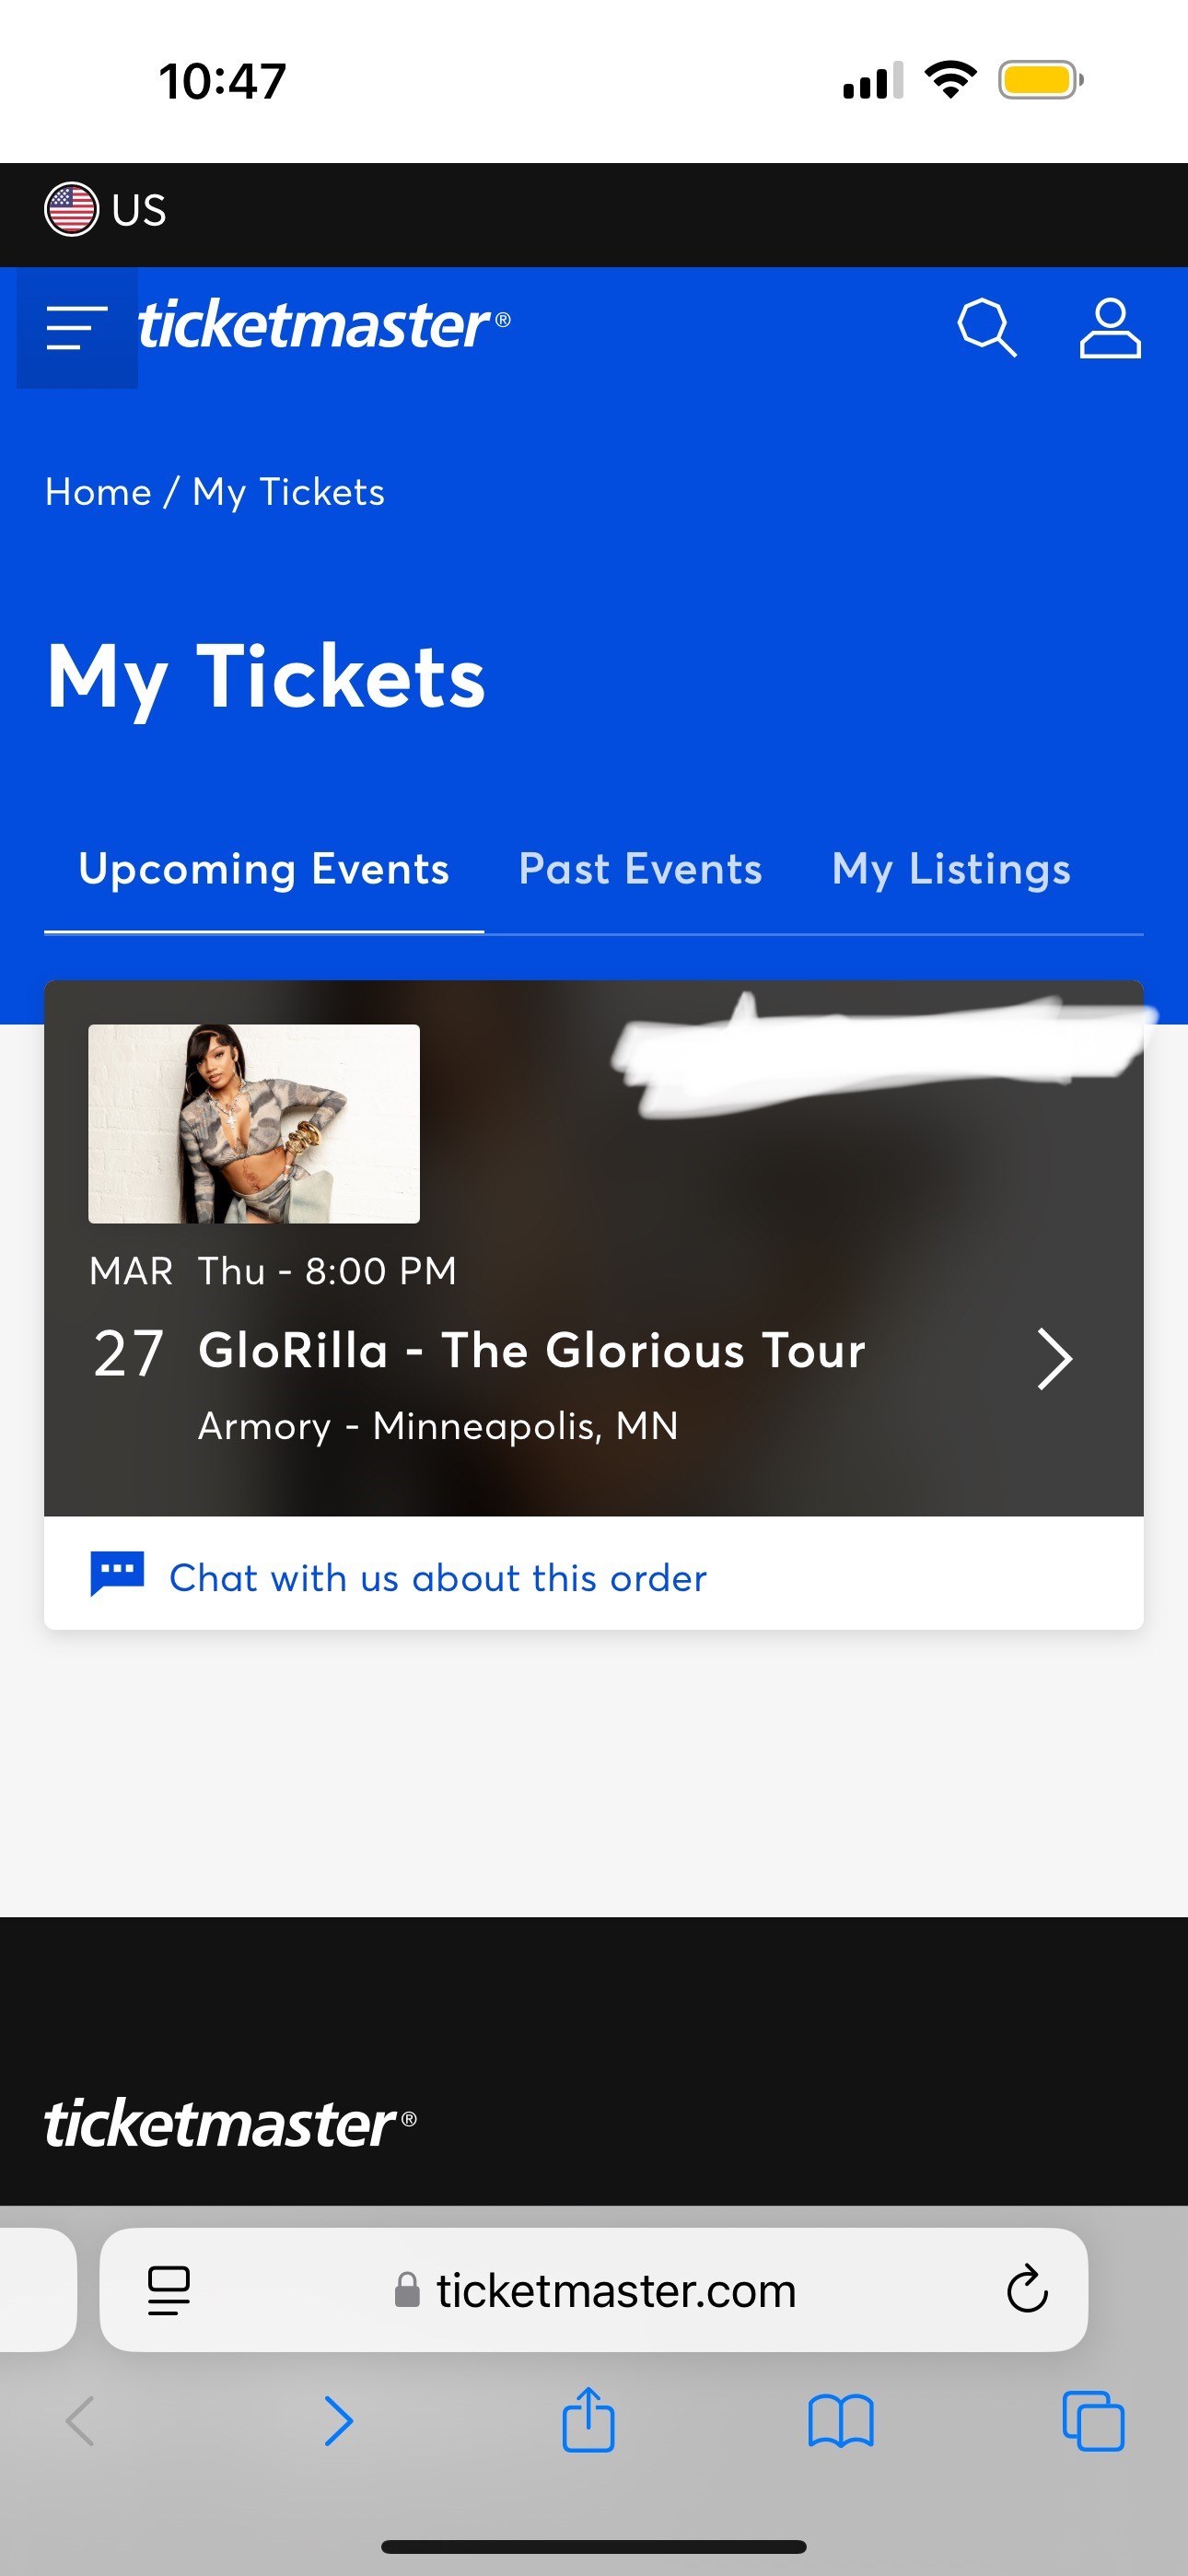
Task: Open Safari bookmarks book icon
Action: click(x=840, y=2421)
